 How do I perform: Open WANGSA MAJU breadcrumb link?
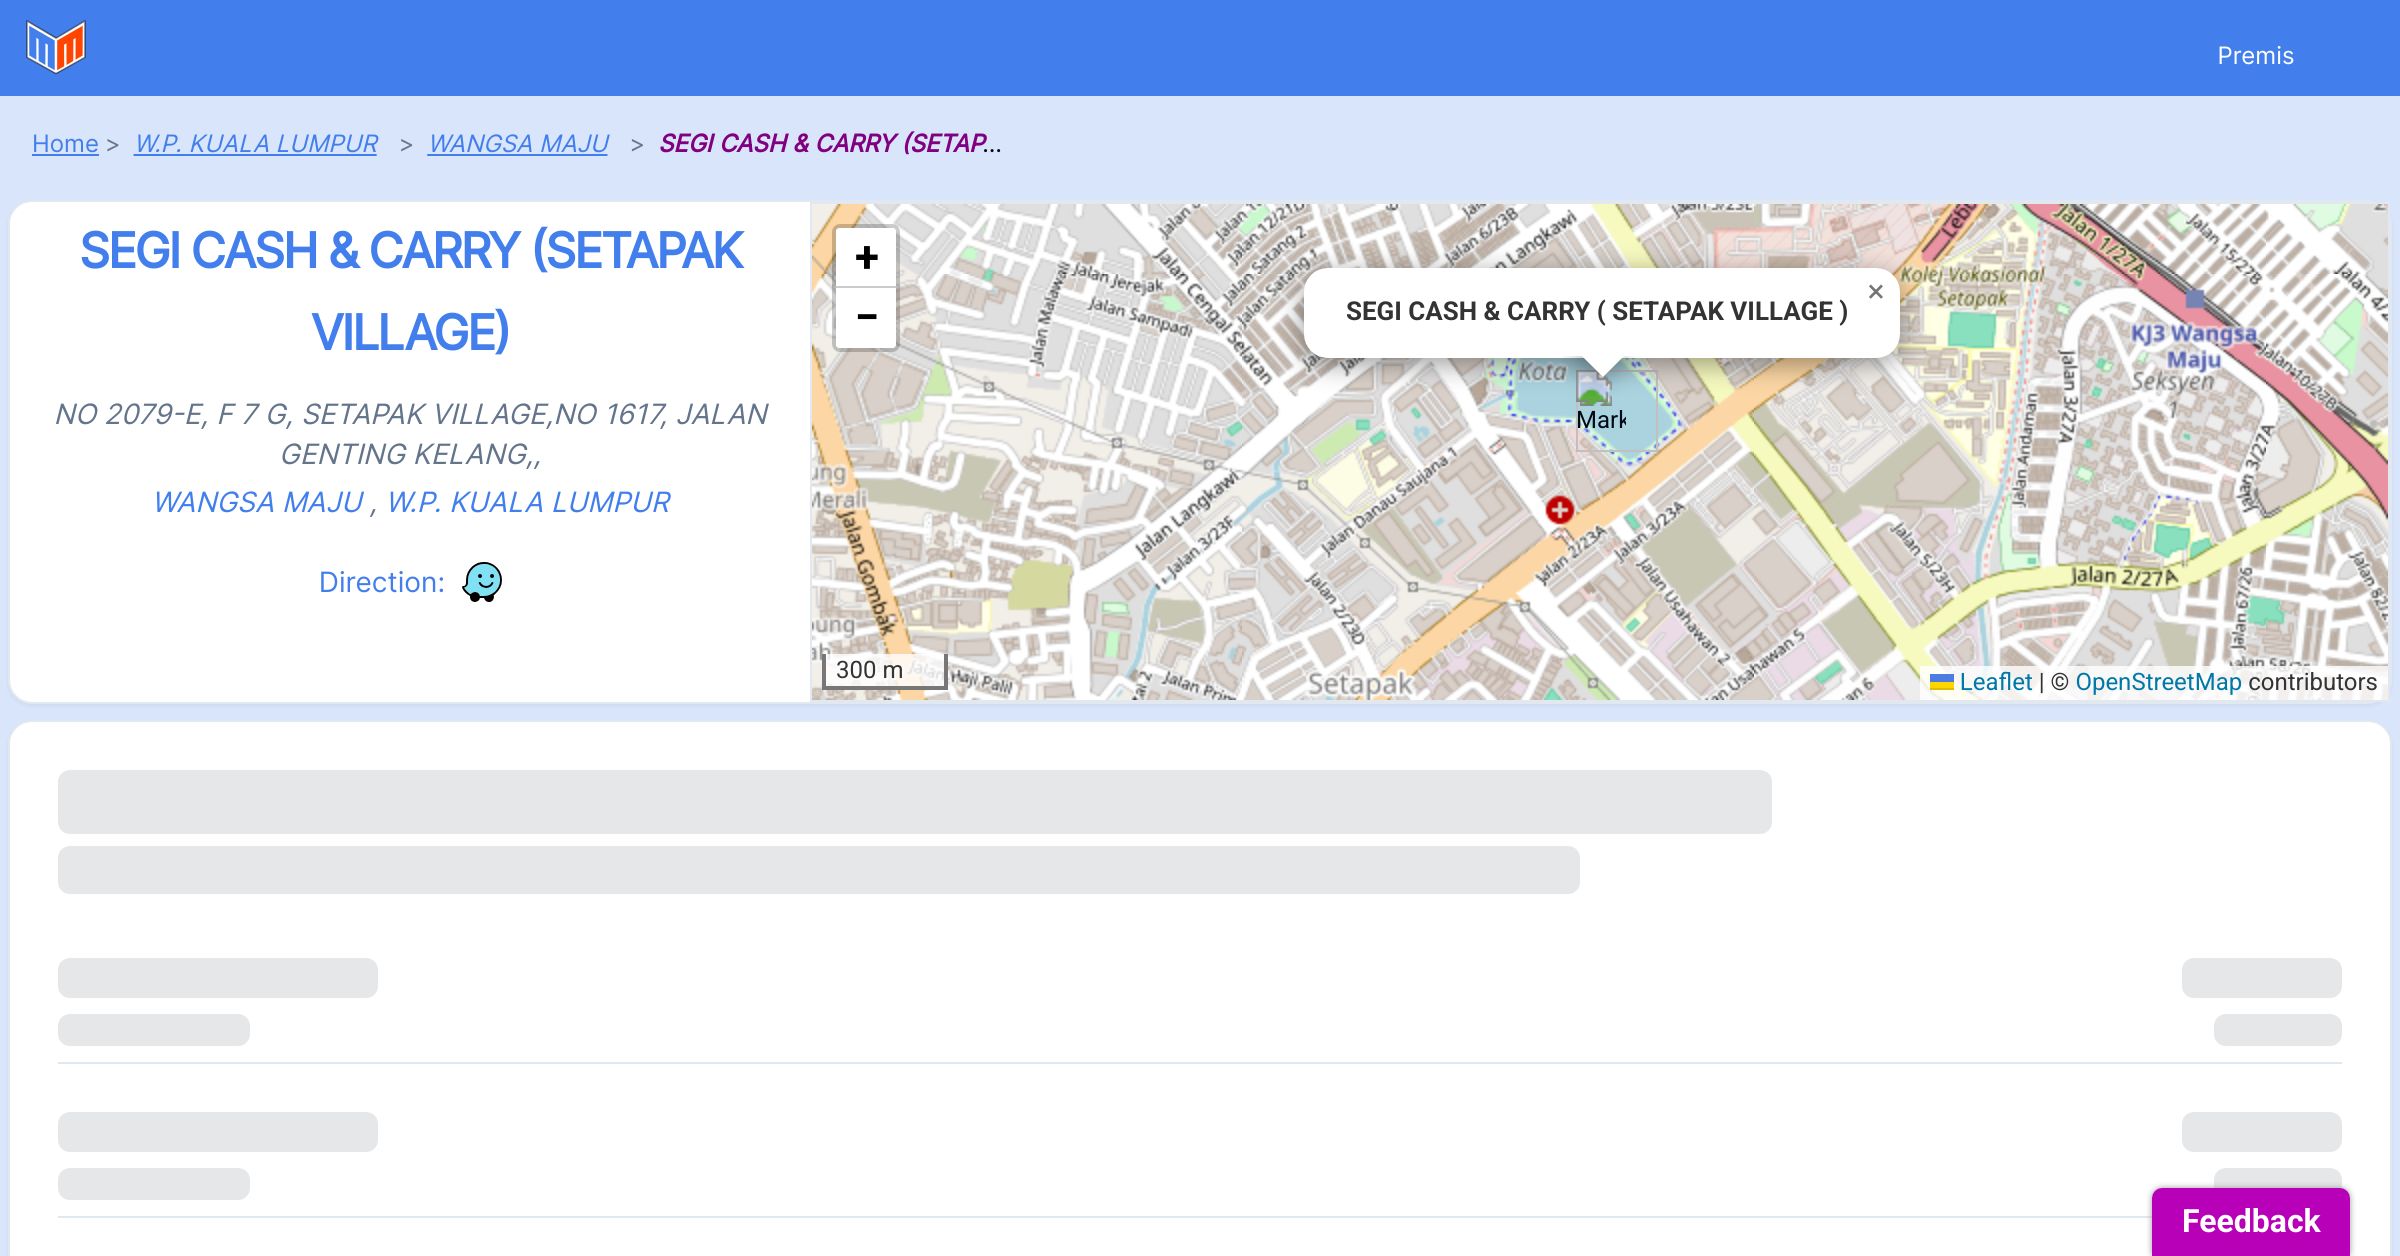(x=518, y=144)
